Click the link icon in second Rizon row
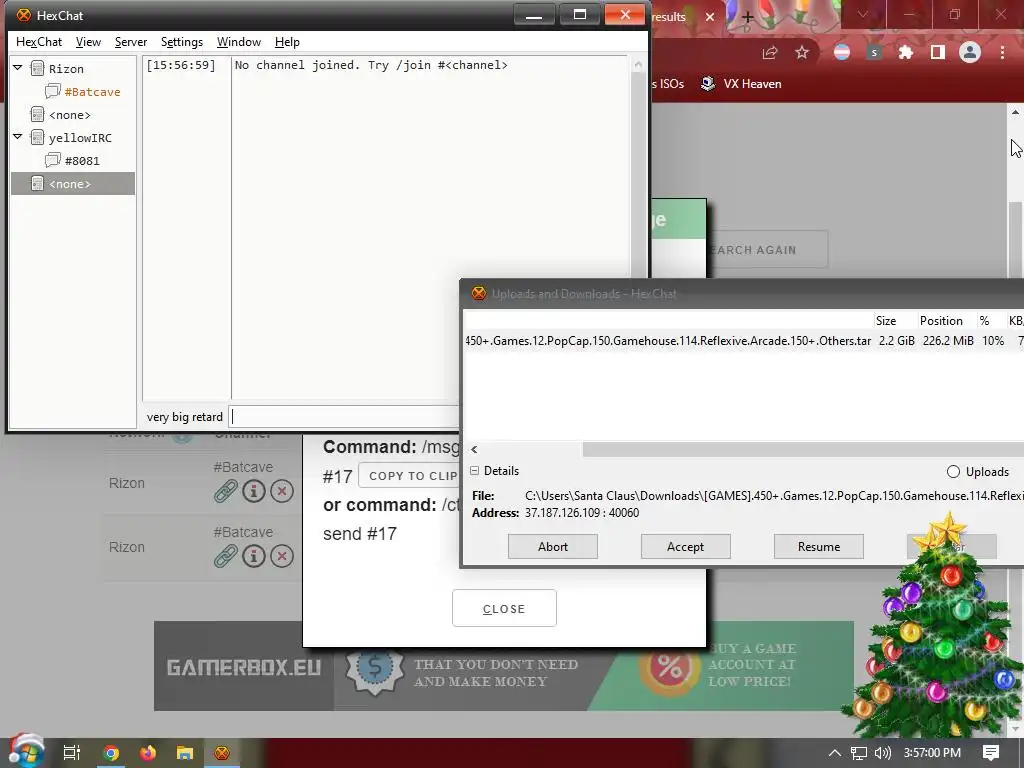 click(225, 556)
